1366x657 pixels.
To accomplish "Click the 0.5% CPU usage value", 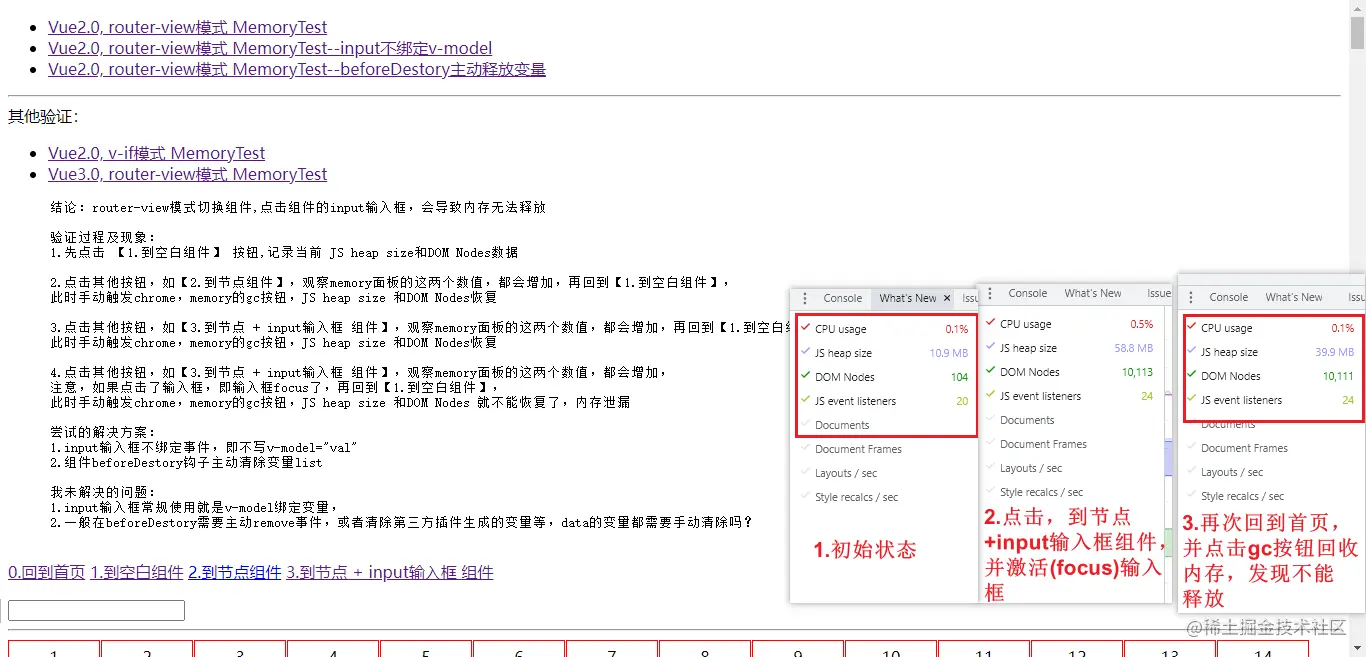I will coord(1142,324).
